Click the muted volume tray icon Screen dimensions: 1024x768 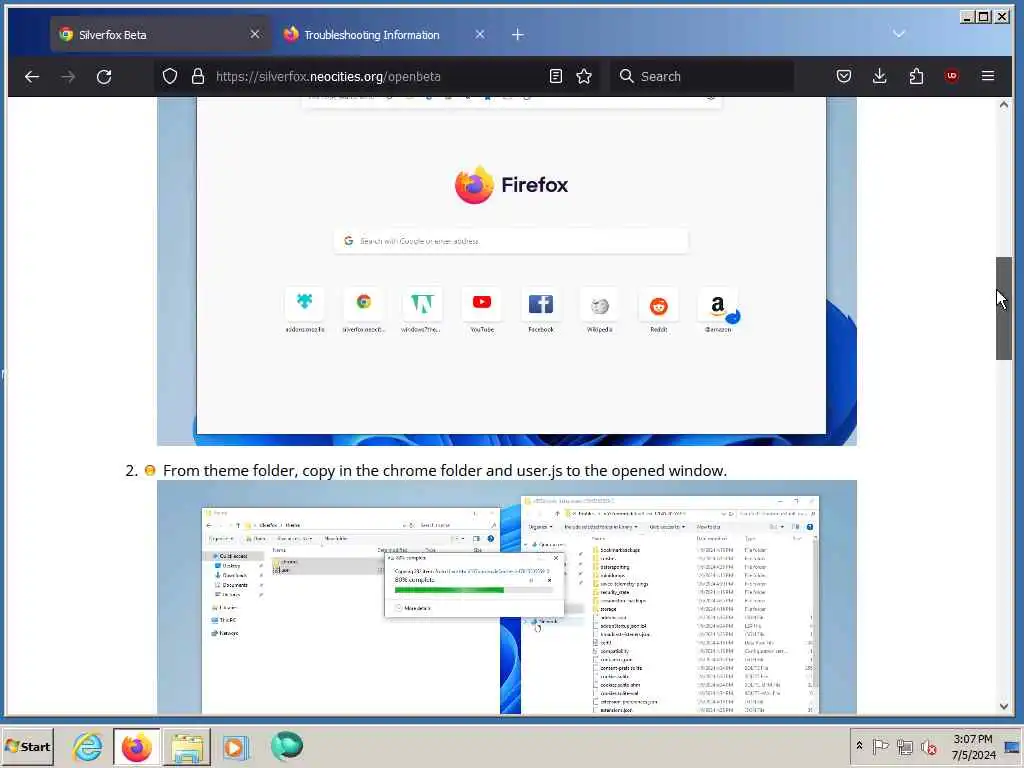tap(929, 746)
